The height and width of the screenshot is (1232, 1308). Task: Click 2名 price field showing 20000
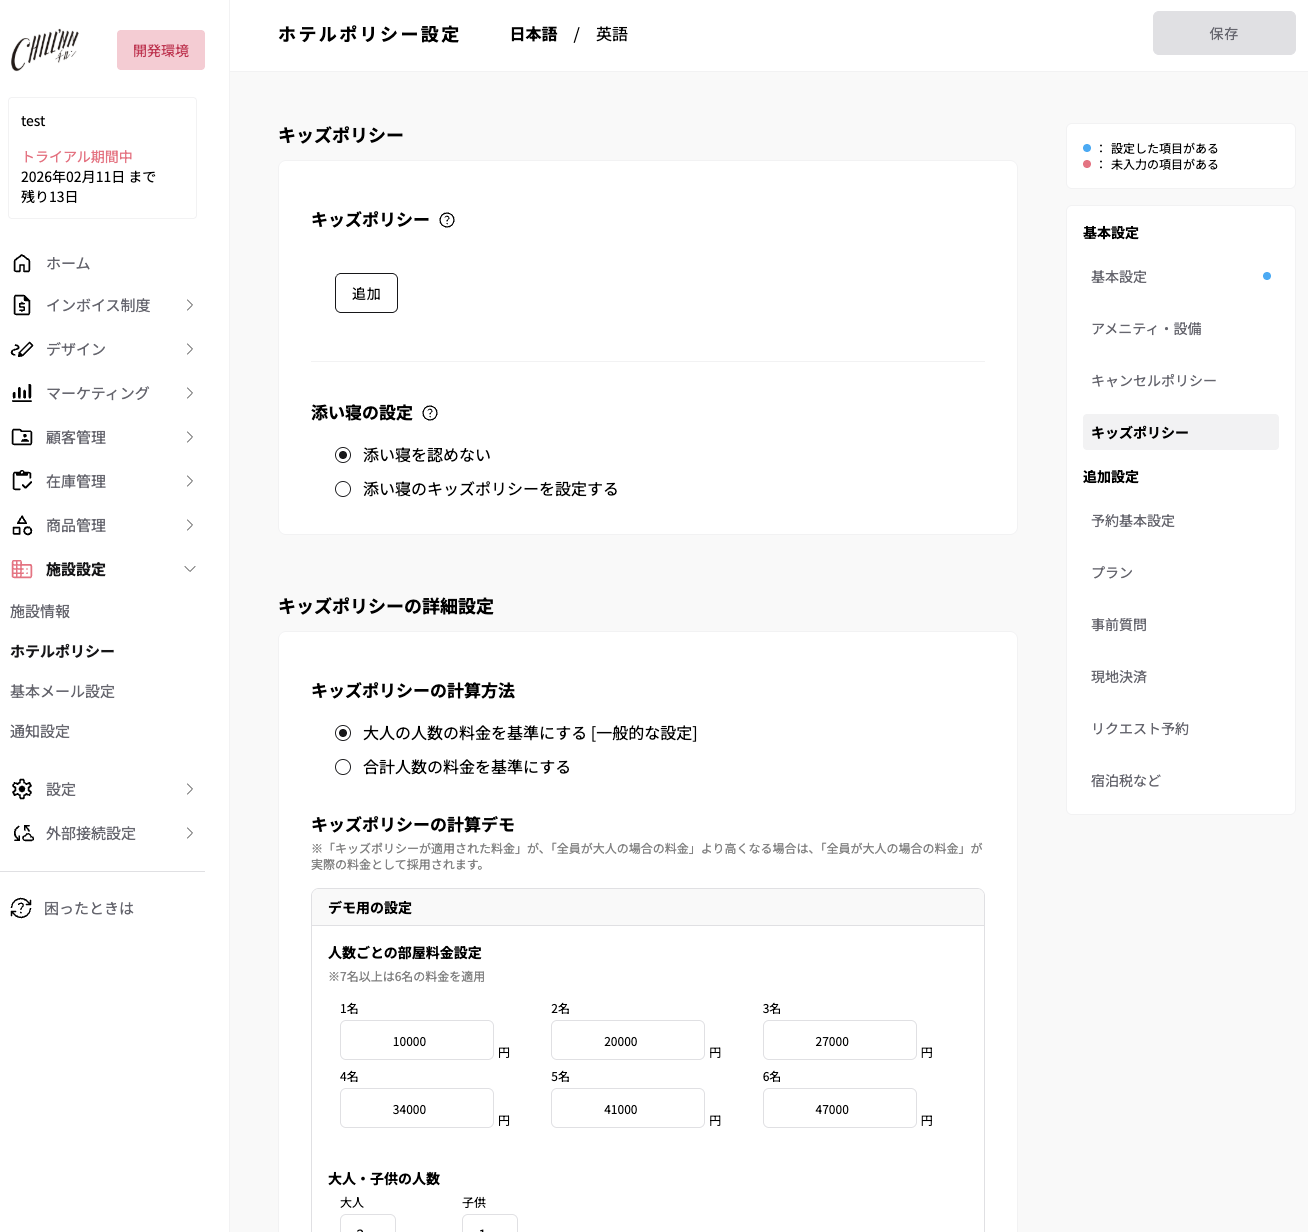pos(628,1040)
